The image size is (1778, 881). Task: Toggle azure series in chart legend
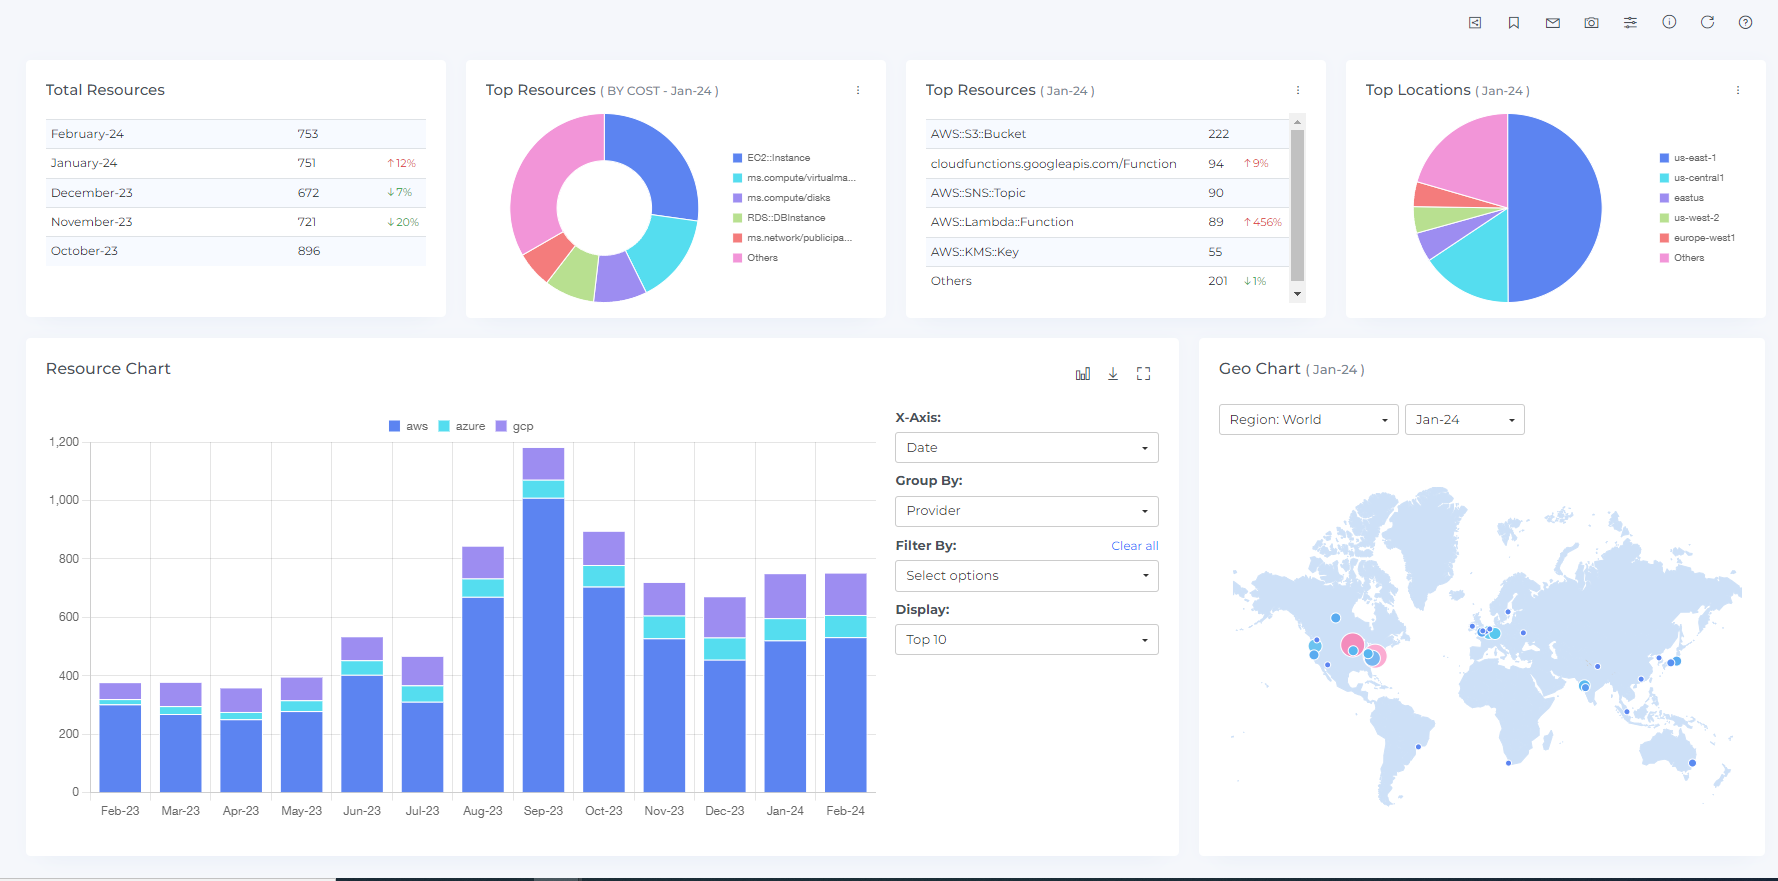coord(462,426)
